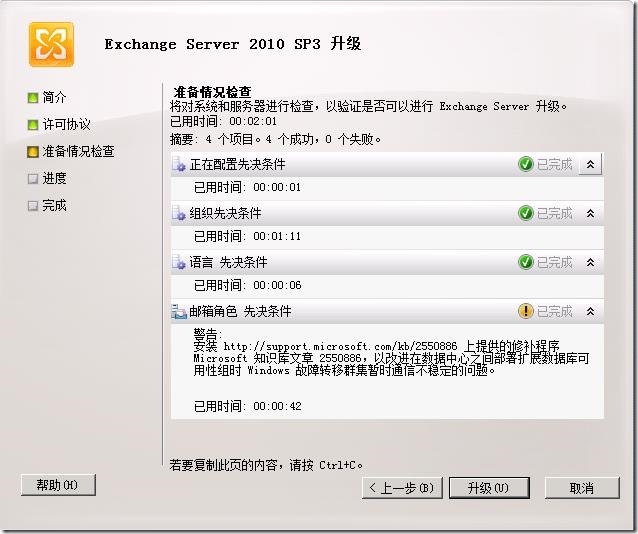The height and width of the screenshot is (534, 638).
Task: Click the green checkmark for 语言 先决条件
Action: coord(526,263)
